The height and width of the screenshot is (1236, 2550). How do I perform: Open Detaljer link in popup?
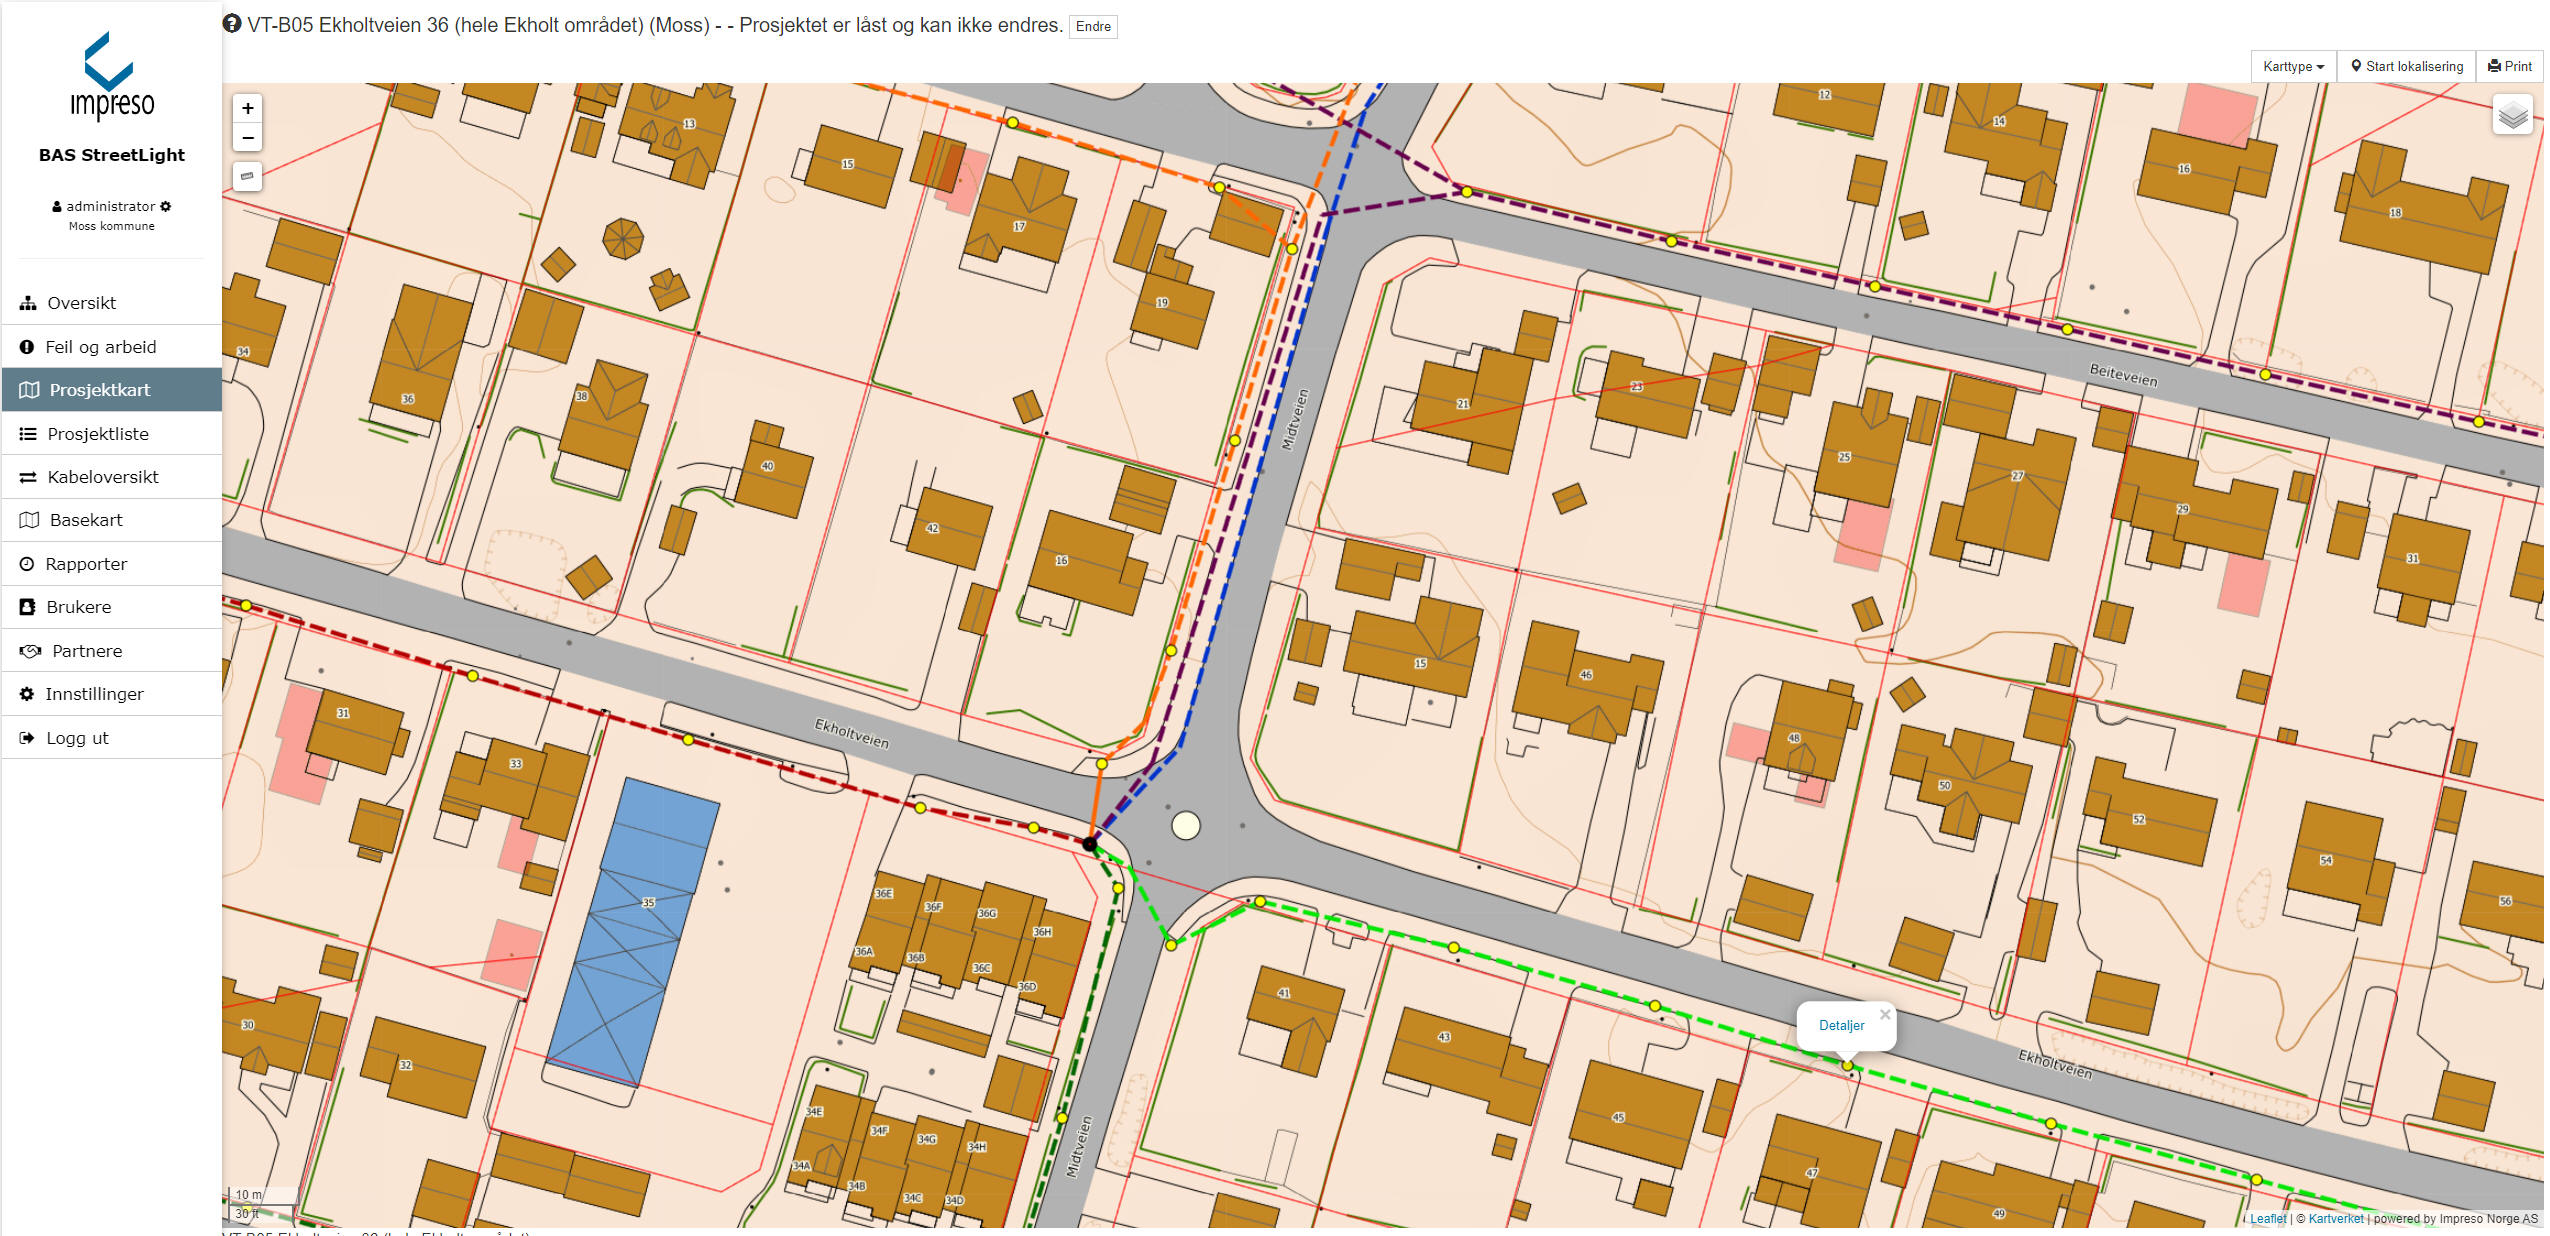click(1841, 1025)
